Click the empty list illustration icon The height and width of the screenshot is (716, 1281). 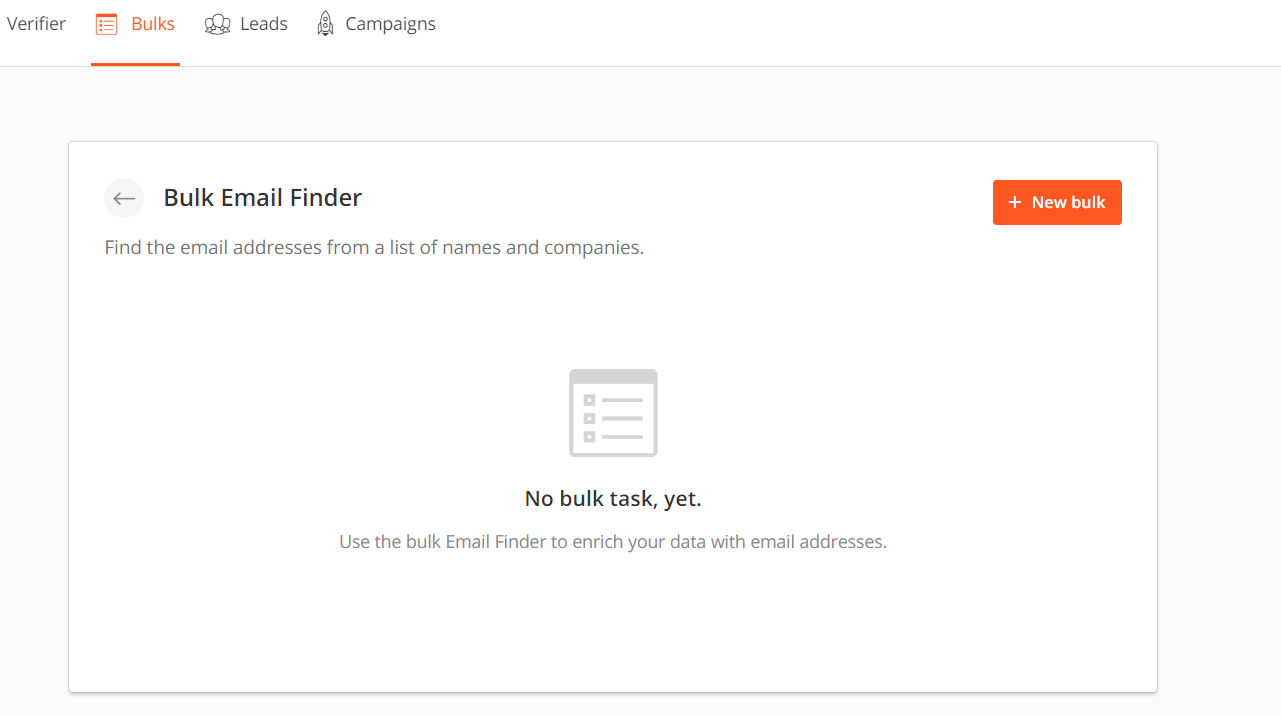click(x=613, y=413)
